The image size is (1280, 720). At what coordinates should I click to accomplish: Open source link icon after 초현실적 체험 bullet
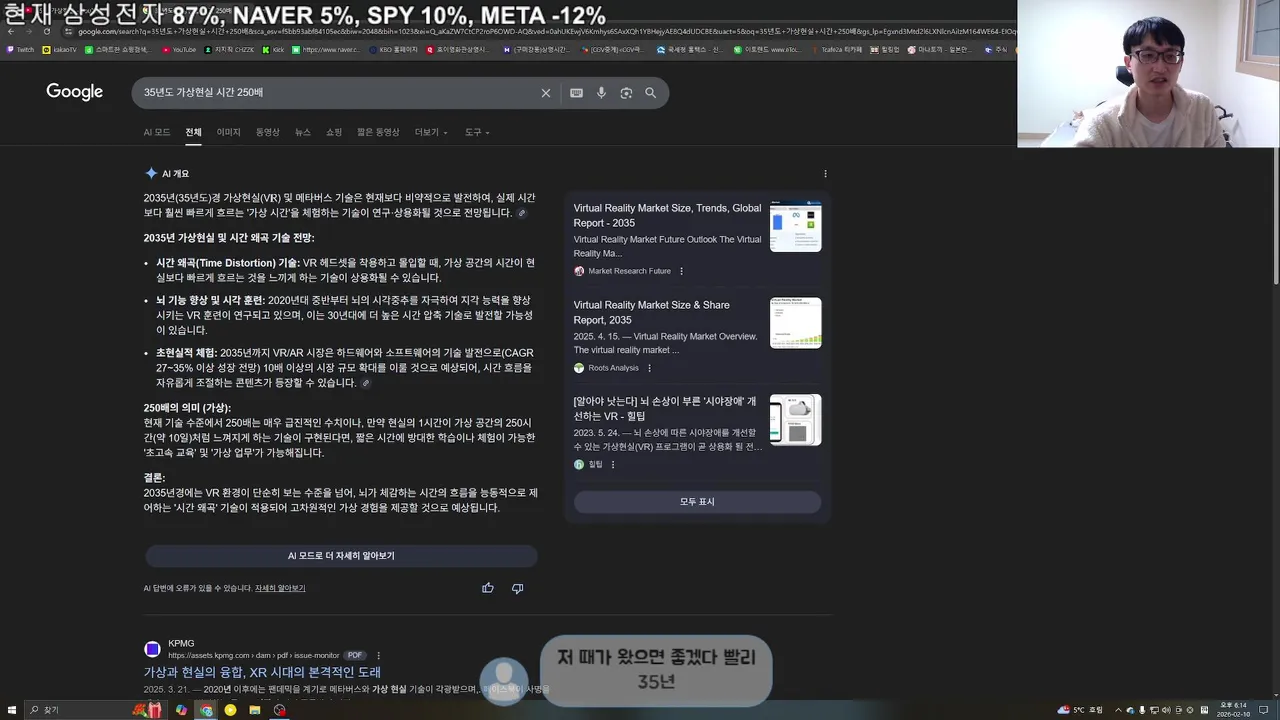click(x=365, y=383)
